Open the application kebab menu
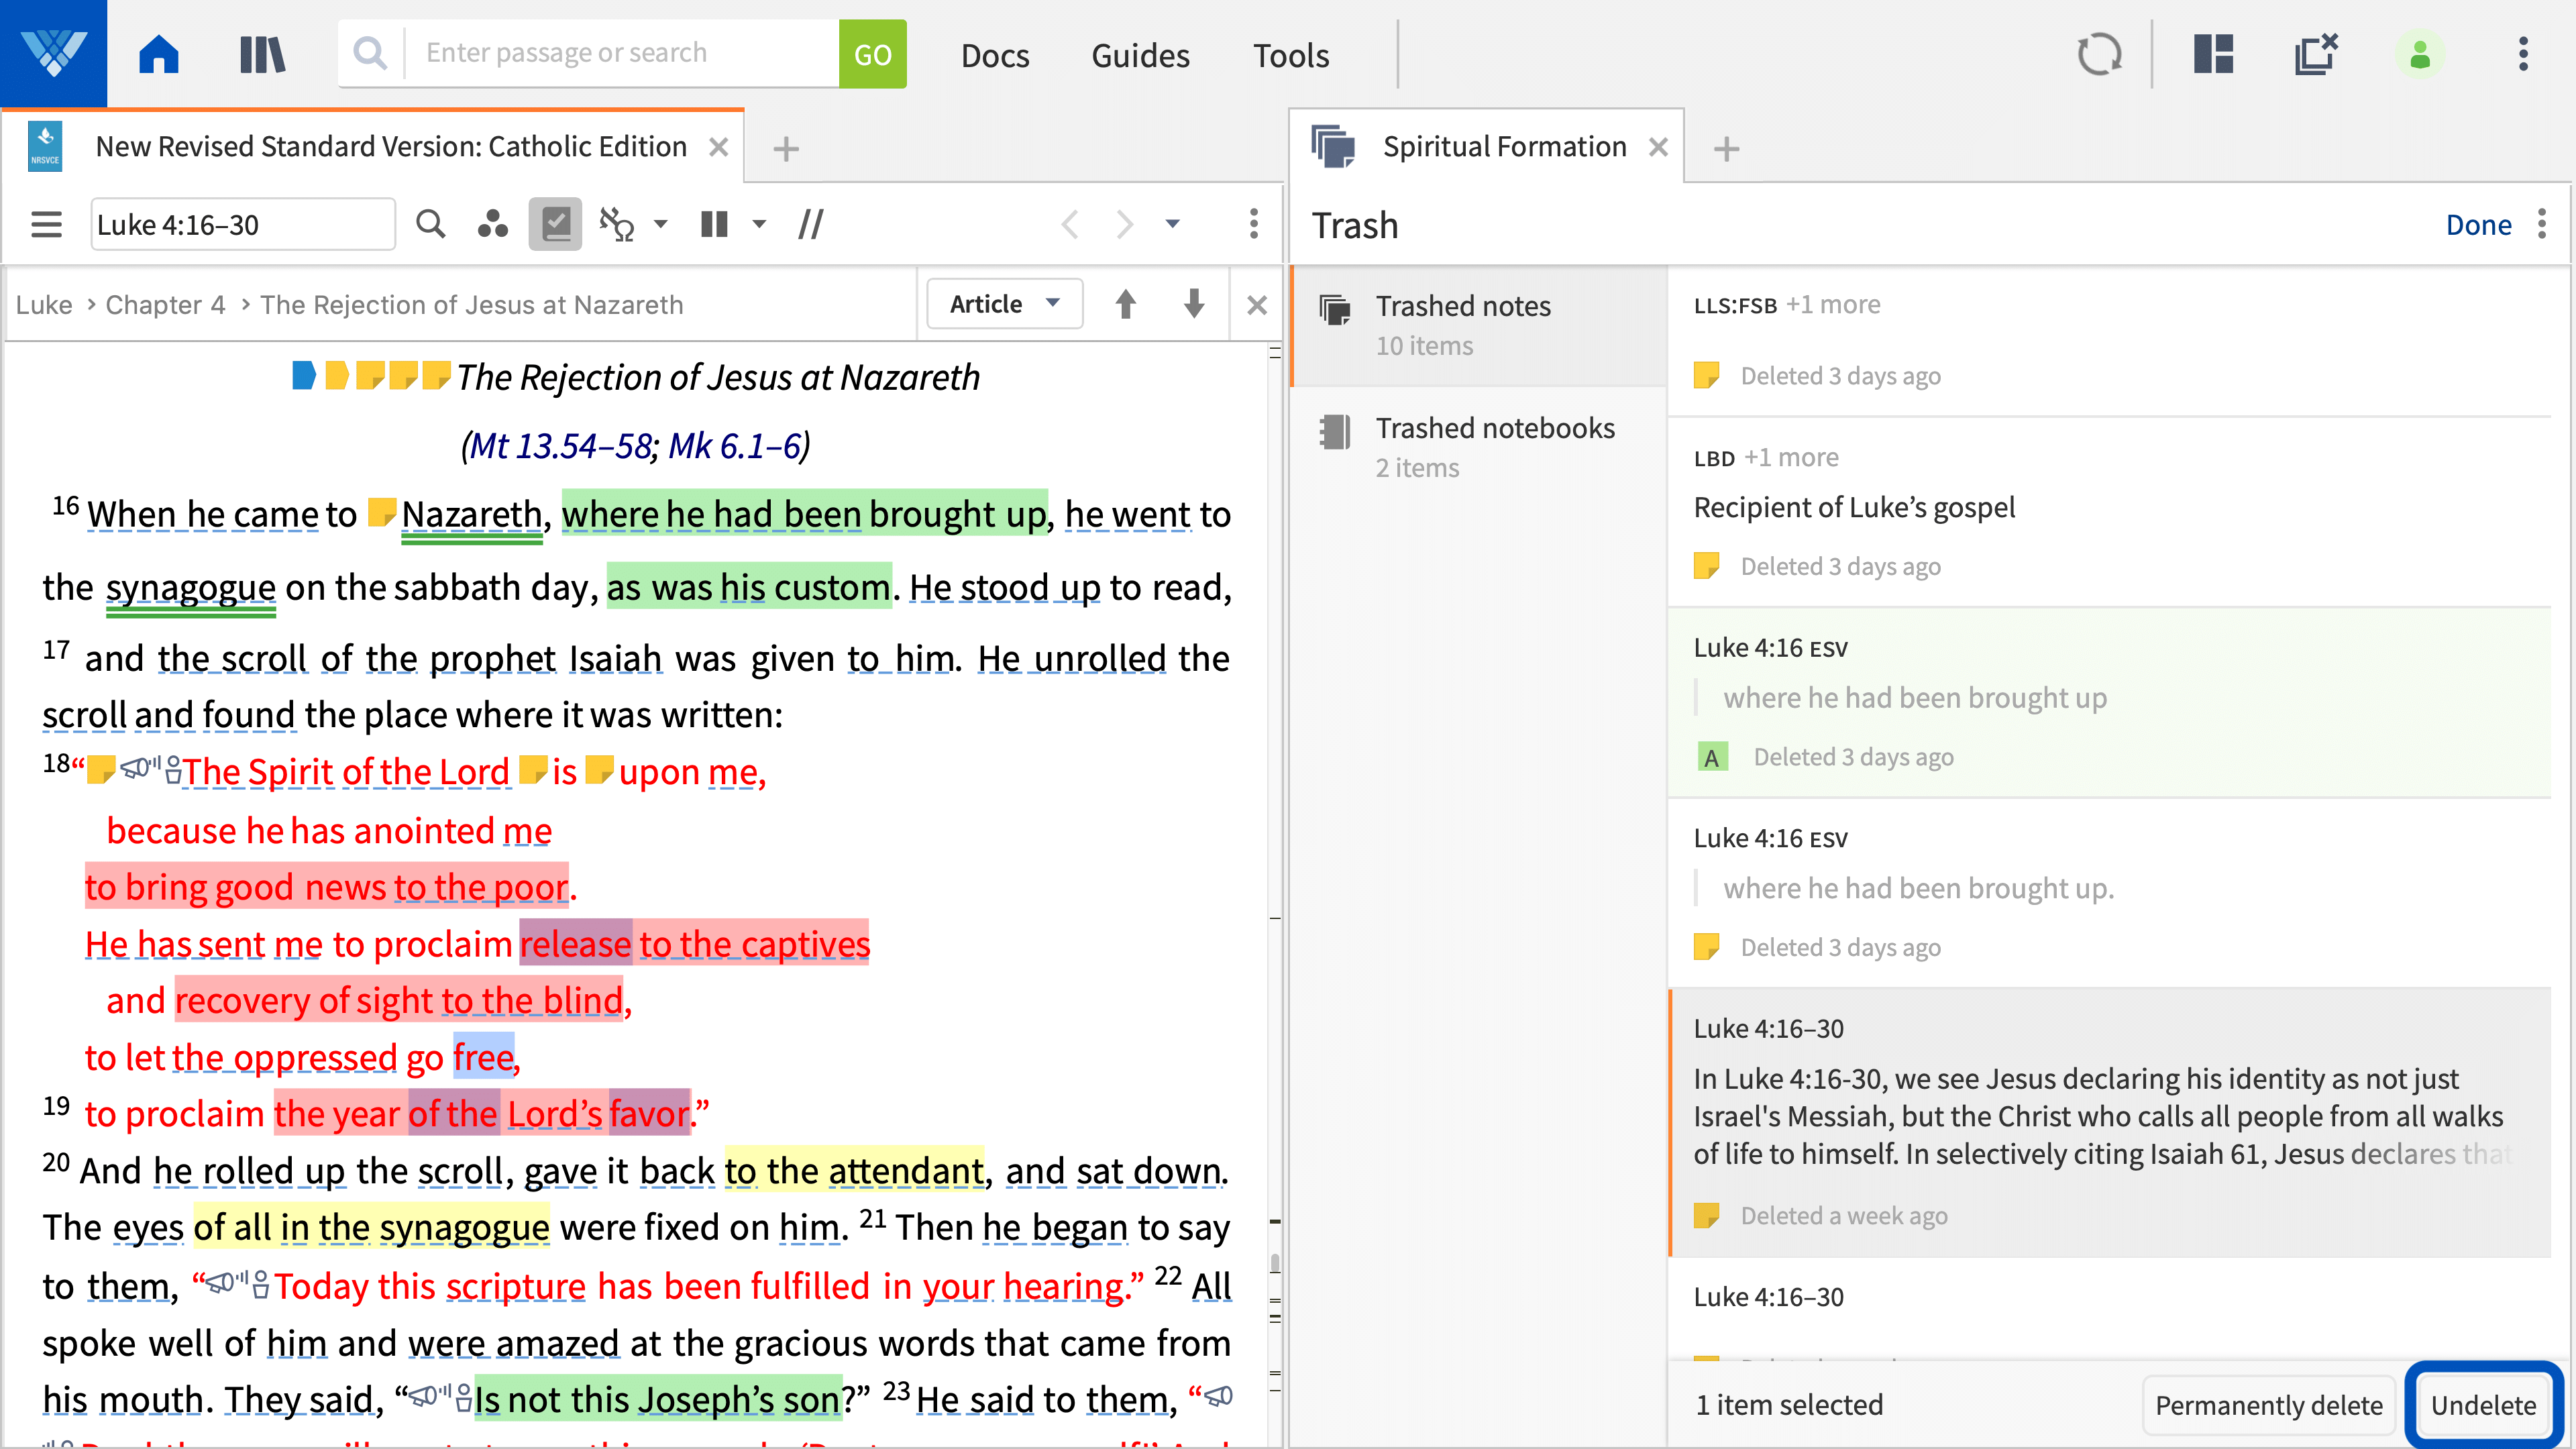The height and width of the screenshot is (1449, 2576). coord(2523,54)
